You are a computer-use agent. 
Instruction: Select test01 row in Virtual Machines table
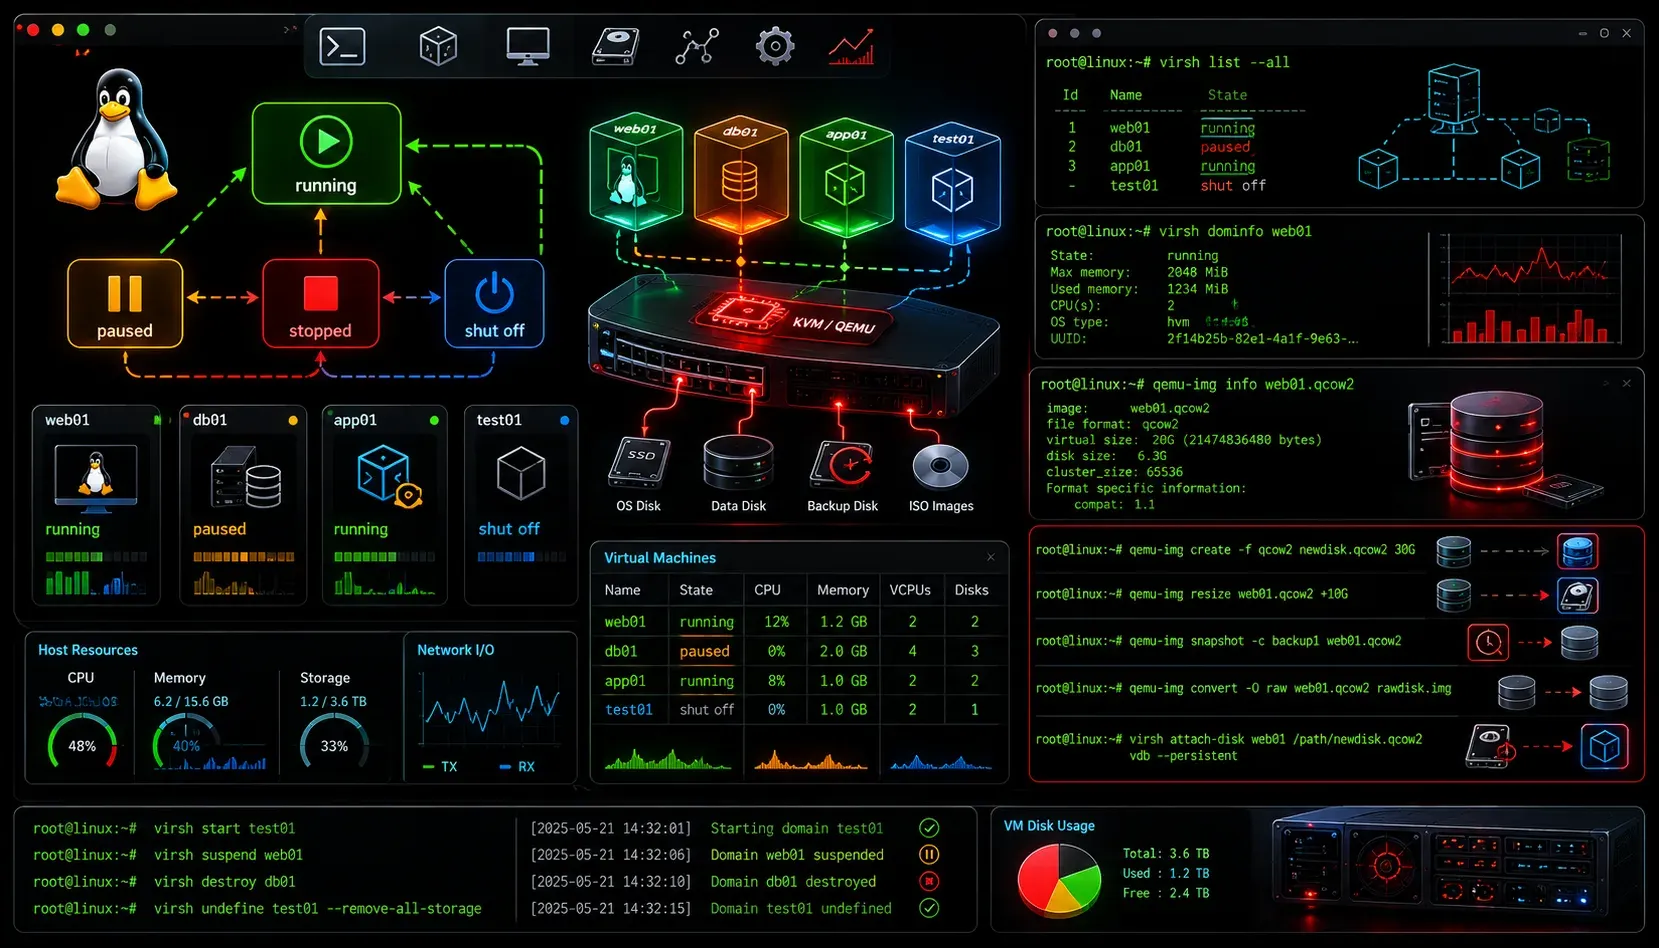click(799, 709)
